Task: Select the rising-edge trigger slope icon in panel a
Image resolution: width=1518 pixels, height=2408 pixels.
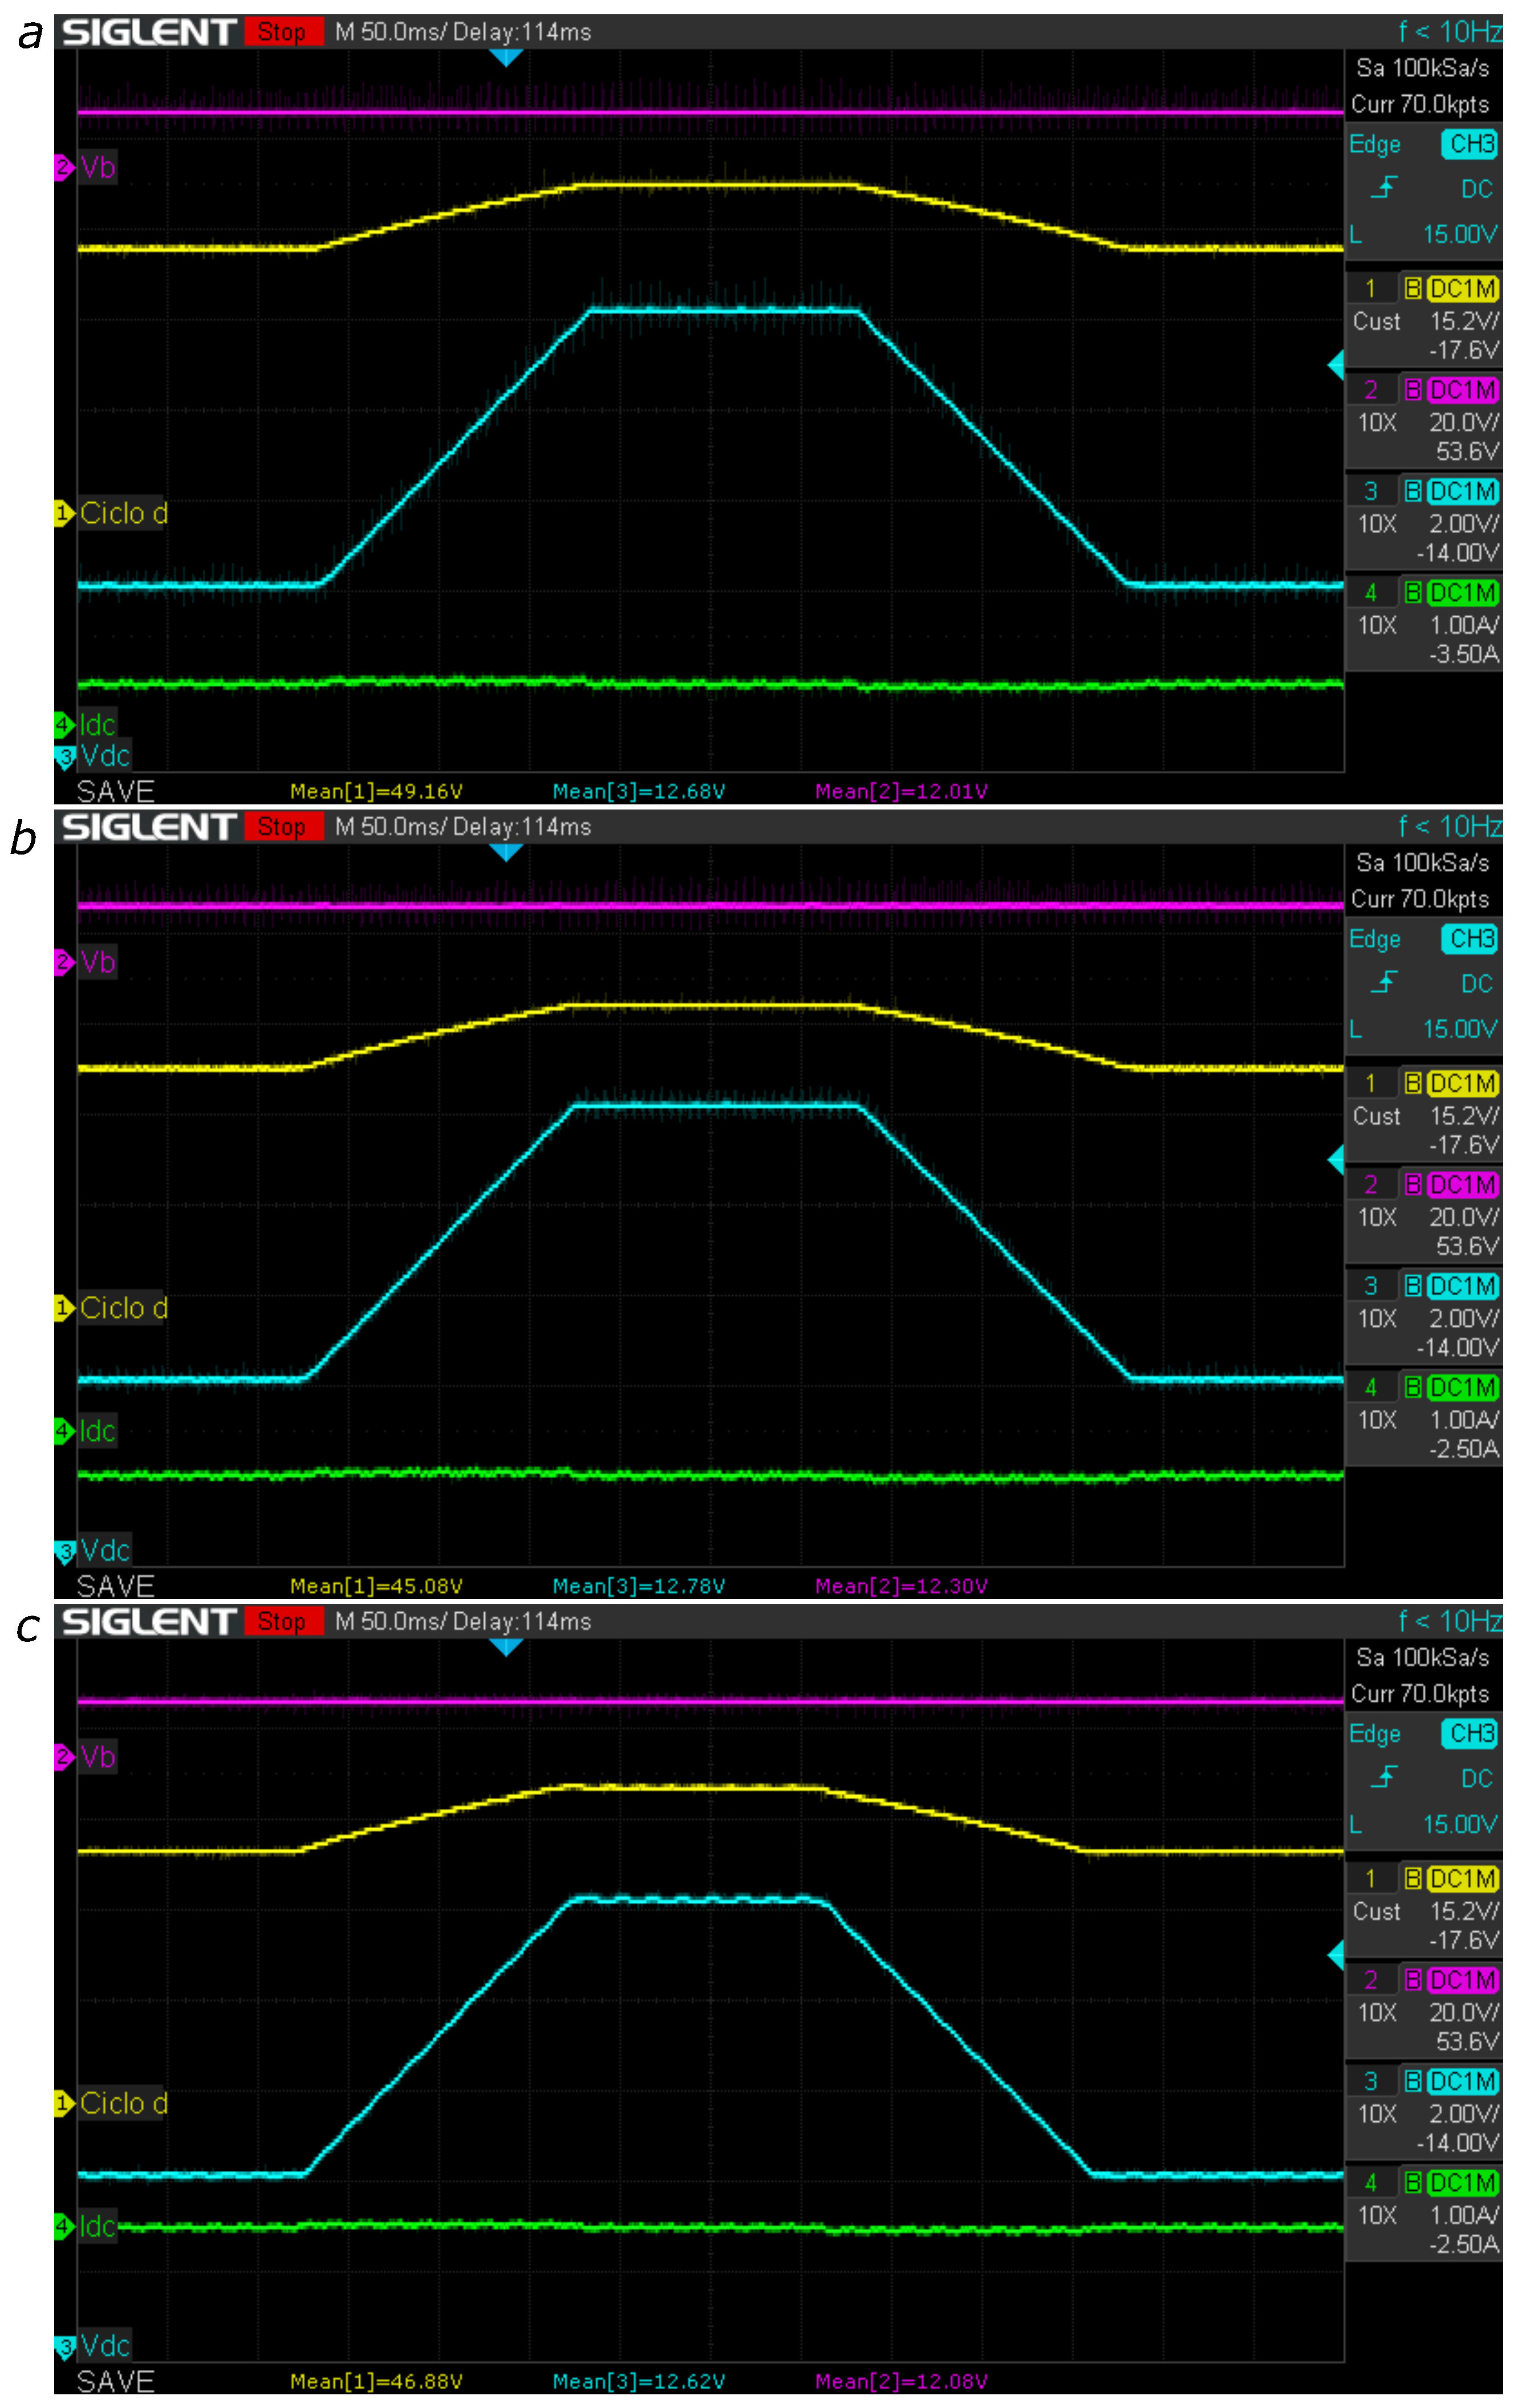Action: coord(1385,188)
